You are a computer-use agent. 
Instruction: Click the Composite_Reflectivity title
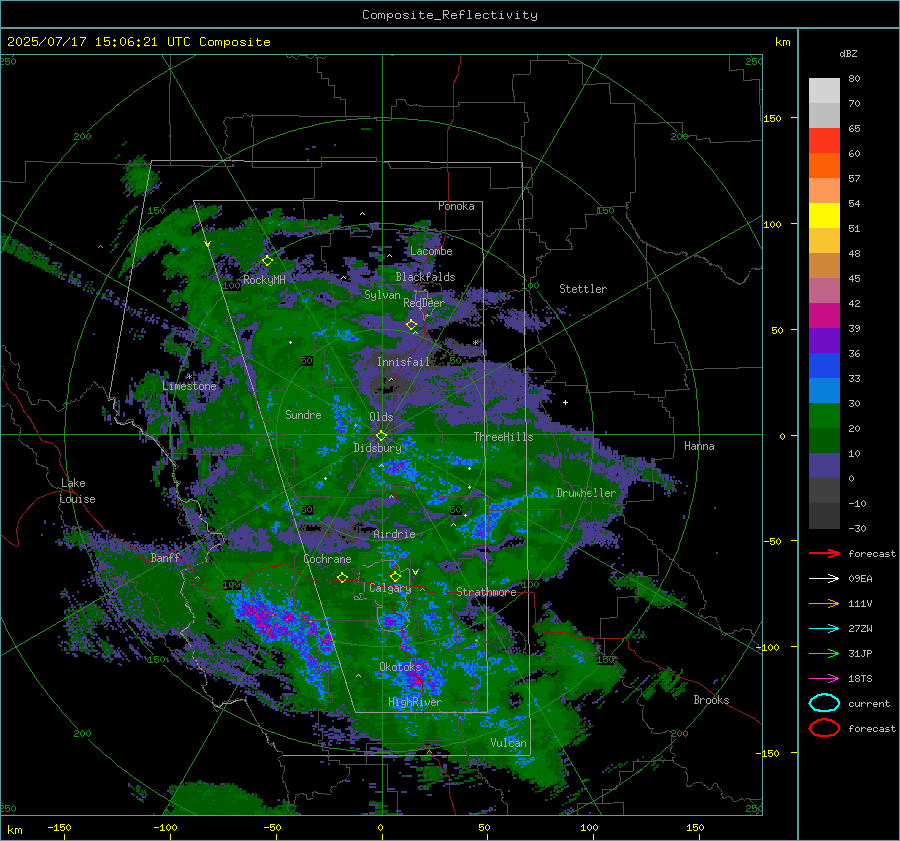pos(450,15)
